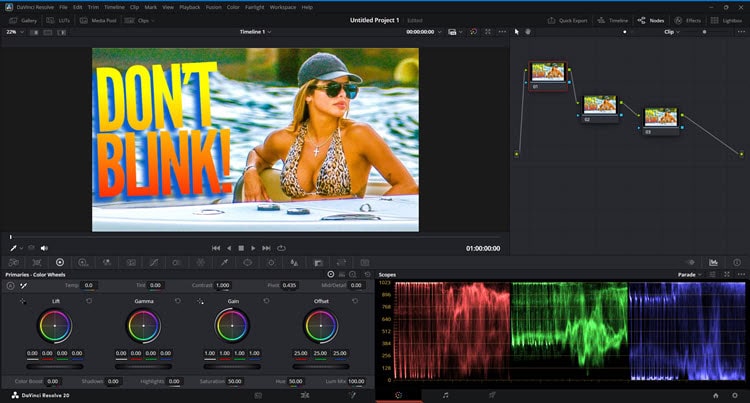Screen dimensions: 750x403
Task: Open the qualifier picker dropdown arrow below viewer
Action: (x=22, y=248)
